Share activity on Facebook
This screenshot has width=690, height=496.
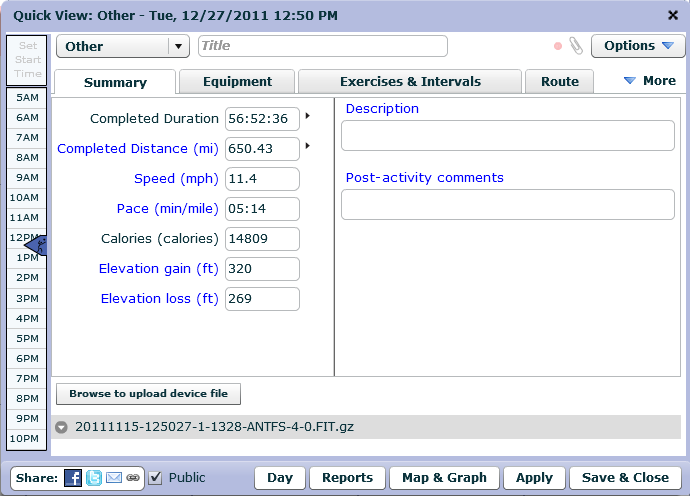point(73,478)
